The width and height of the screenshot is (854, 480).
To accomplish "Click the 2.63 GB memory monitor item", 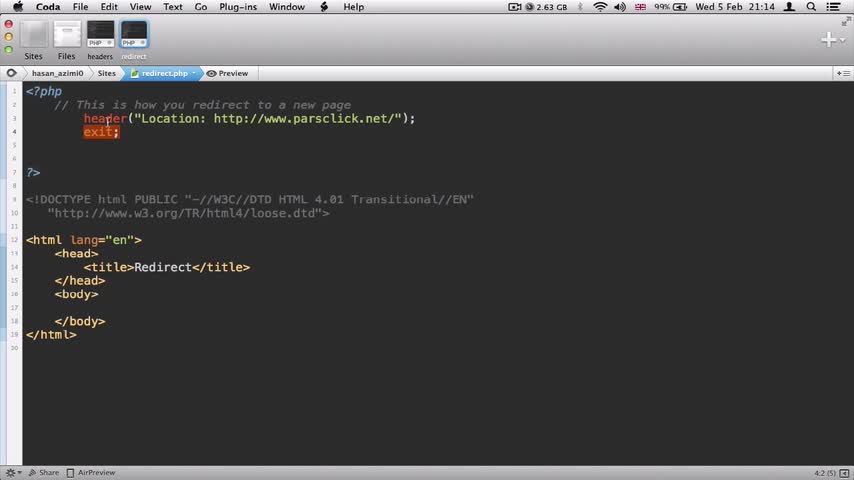I will click(546, 7).
